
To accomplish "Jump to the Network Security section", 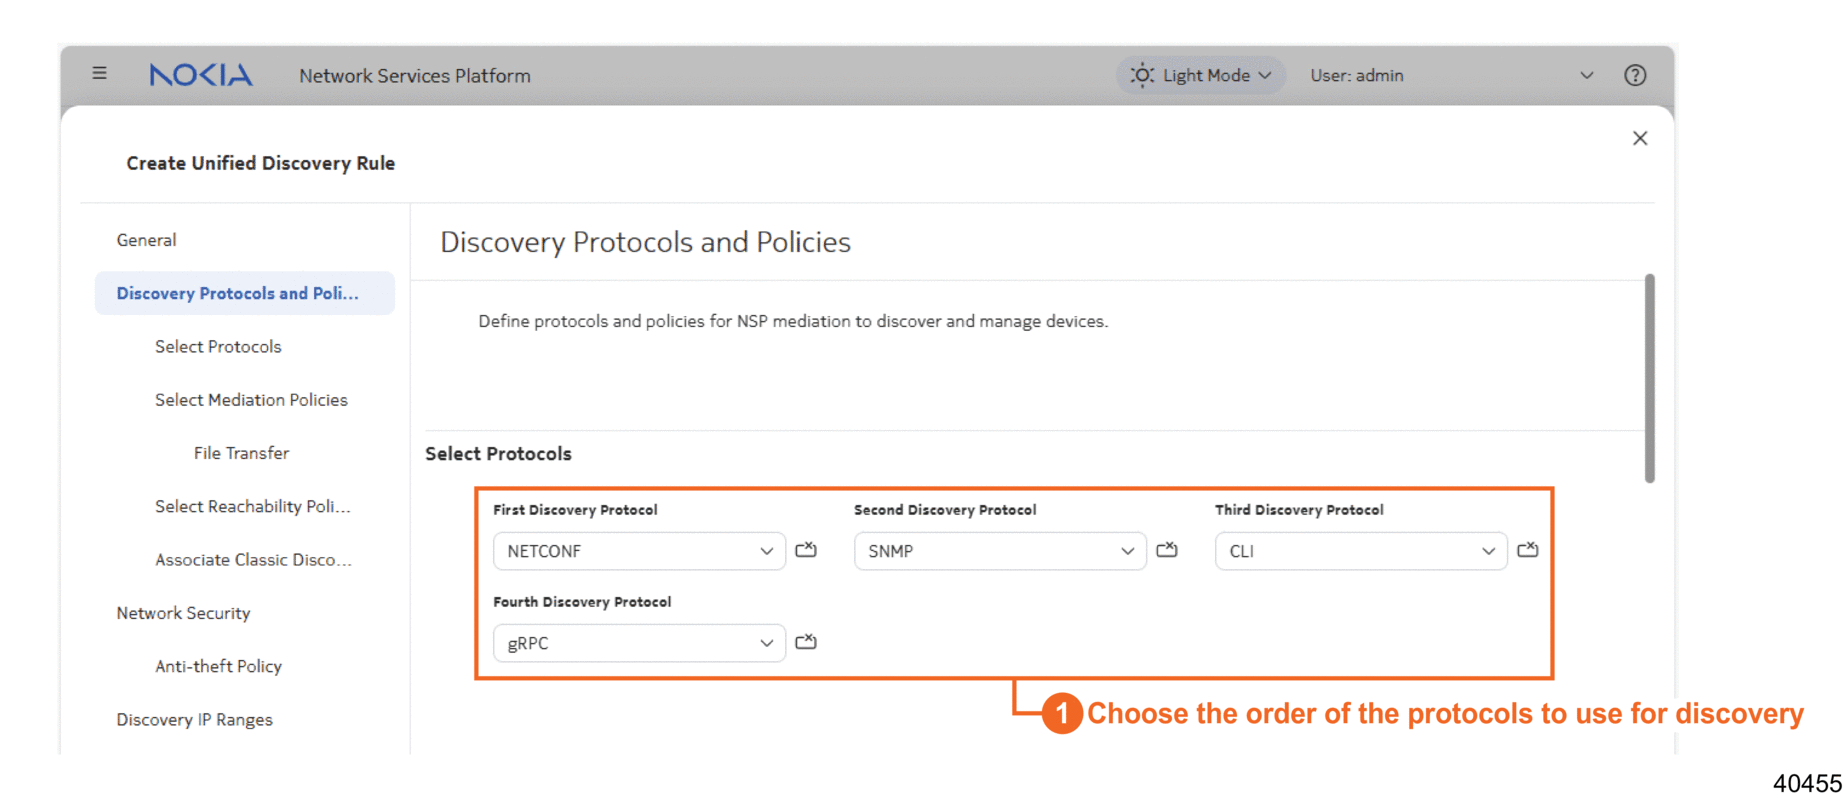I will click(x=183, y=613).
